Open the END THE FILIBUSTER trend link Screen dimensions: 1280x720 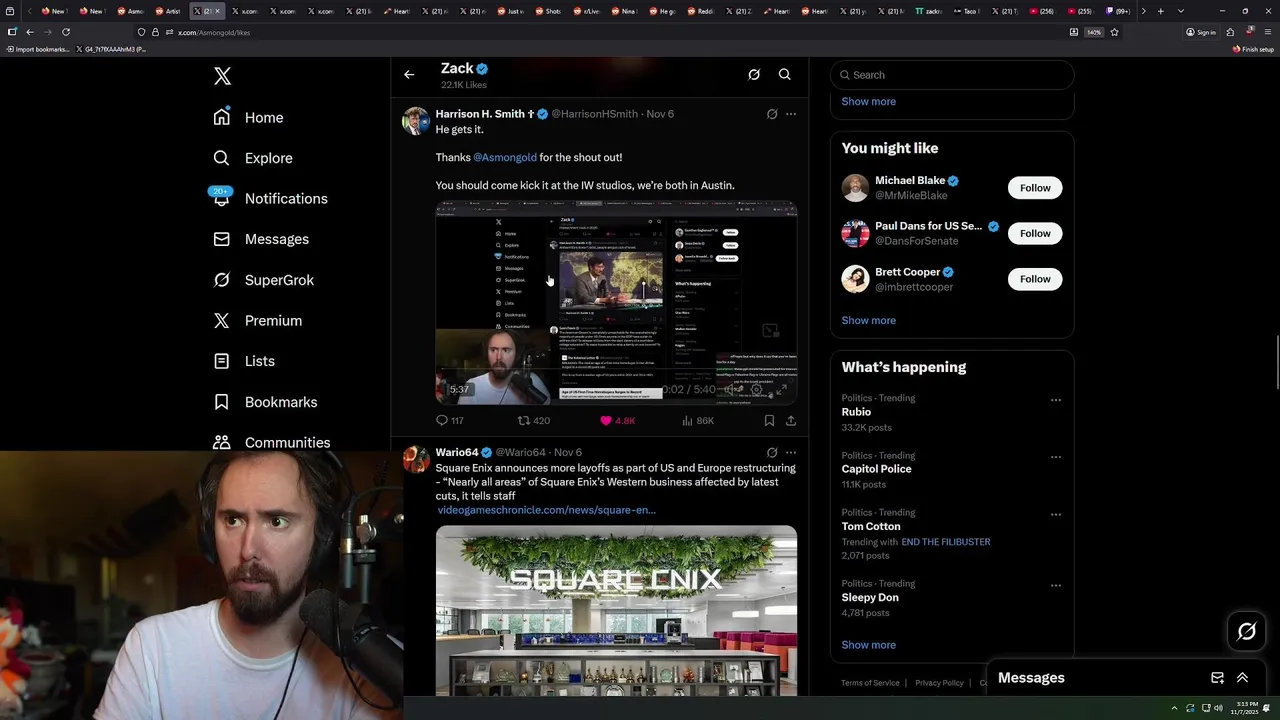(x=946, y=542)
